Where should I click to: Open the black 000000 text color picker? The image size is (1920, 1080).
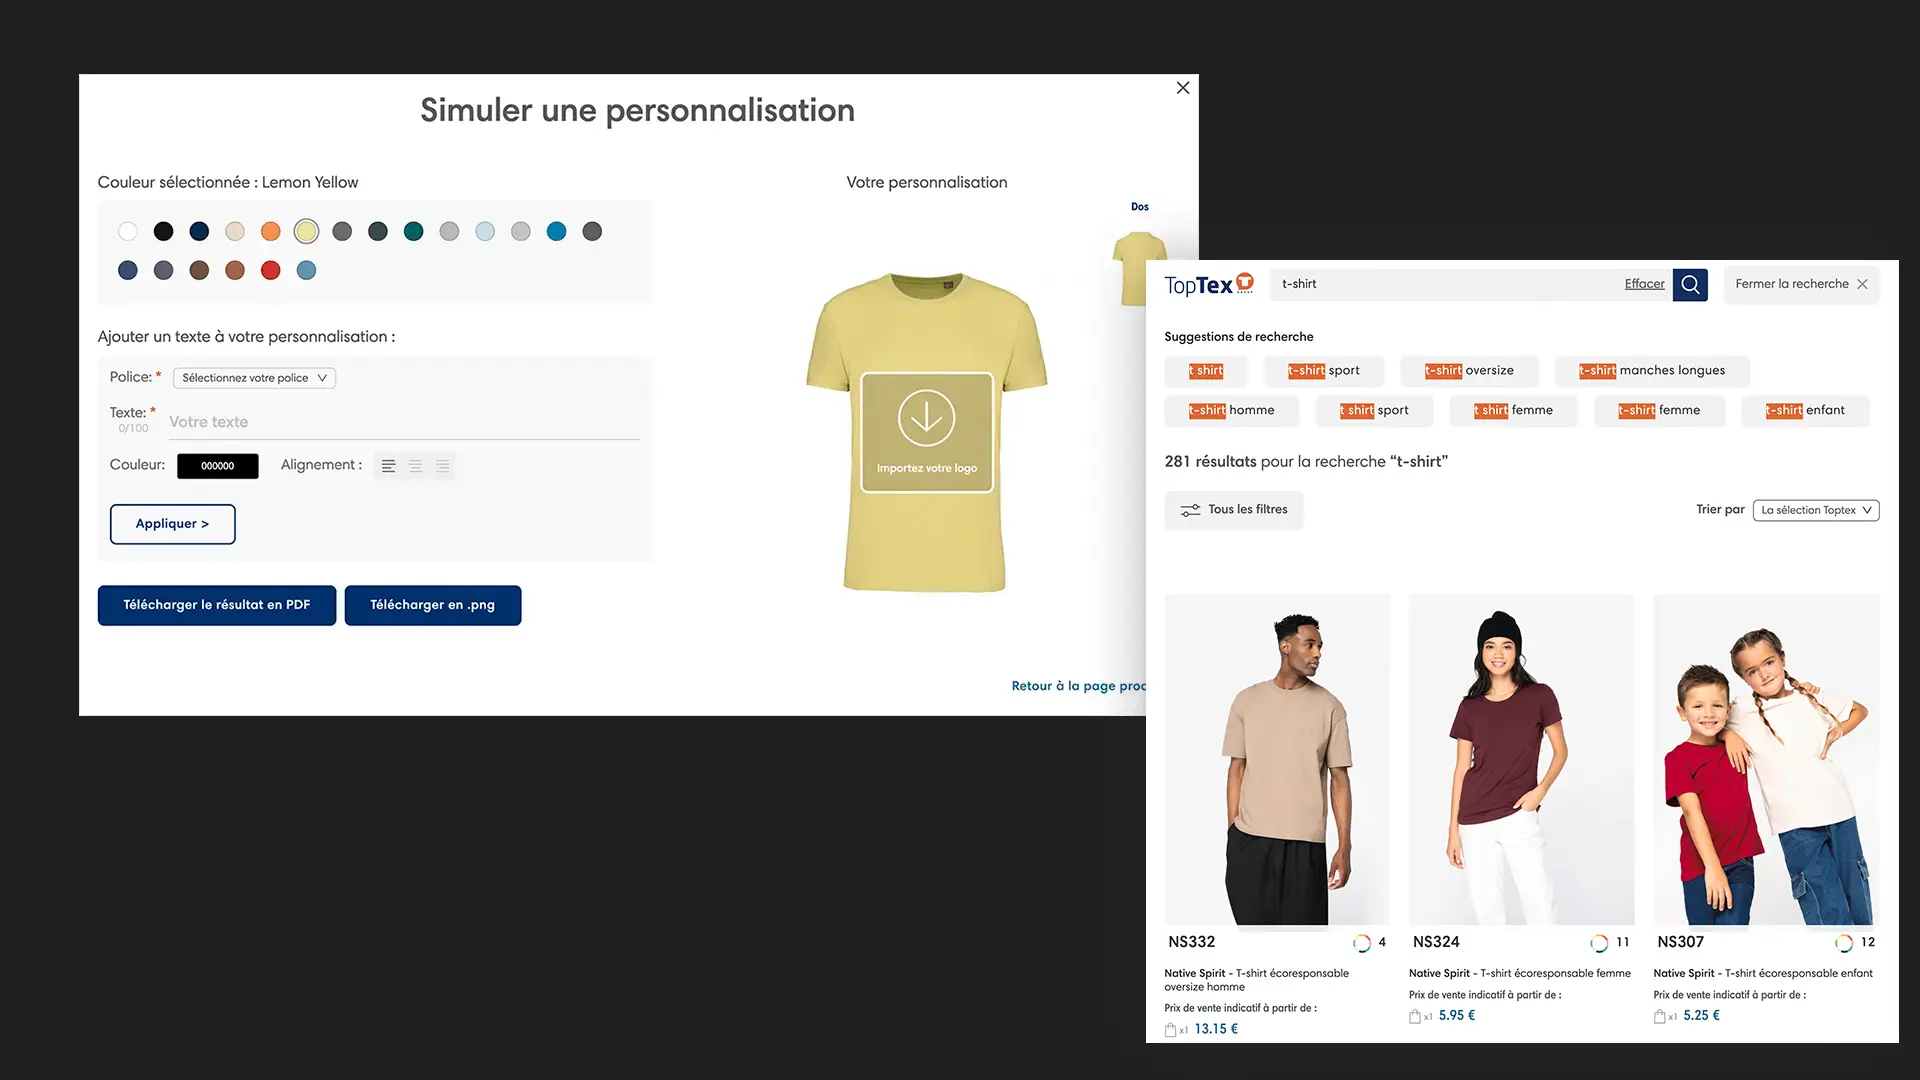pos(218,466)
